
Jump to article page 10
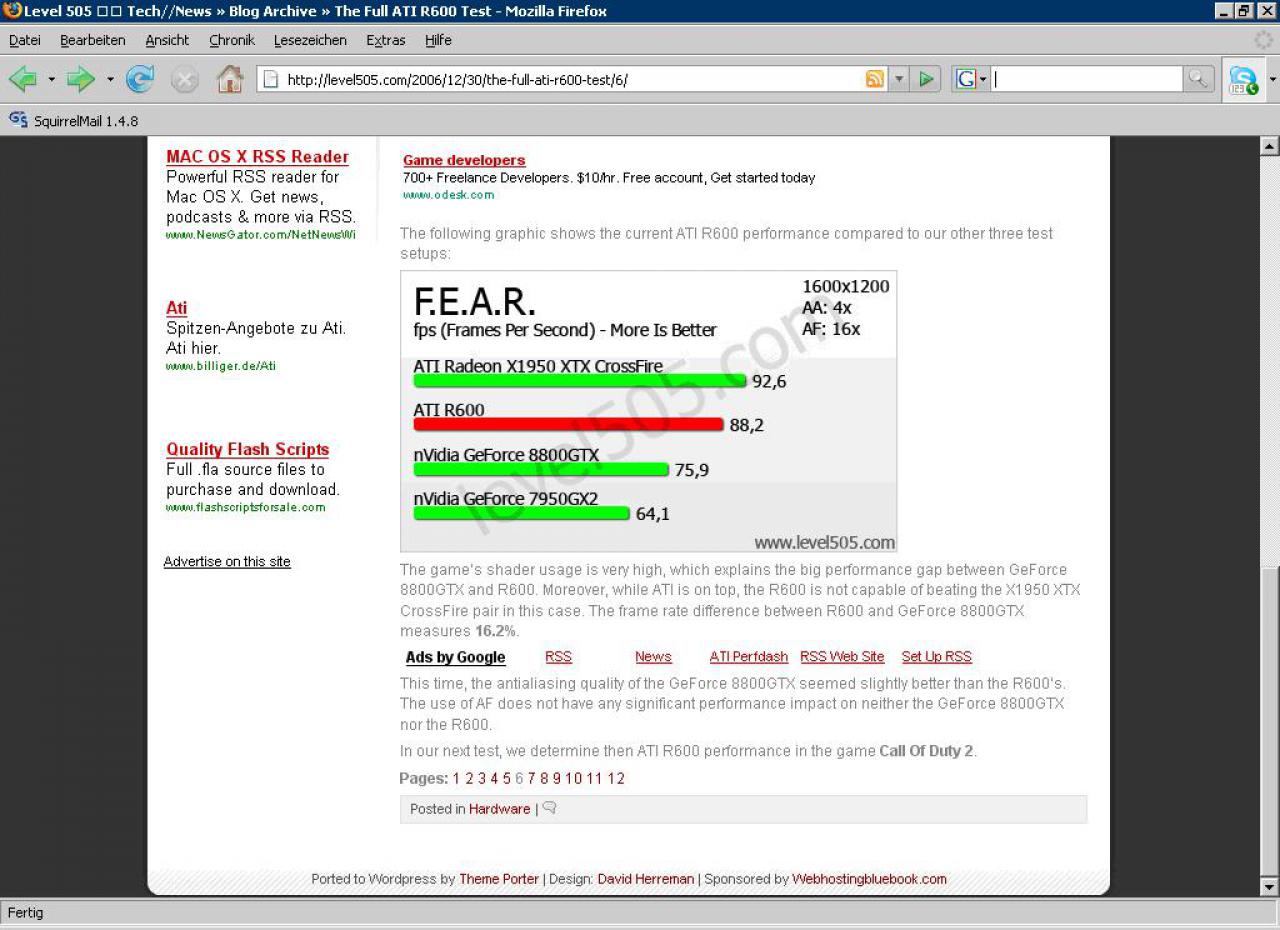574,778
